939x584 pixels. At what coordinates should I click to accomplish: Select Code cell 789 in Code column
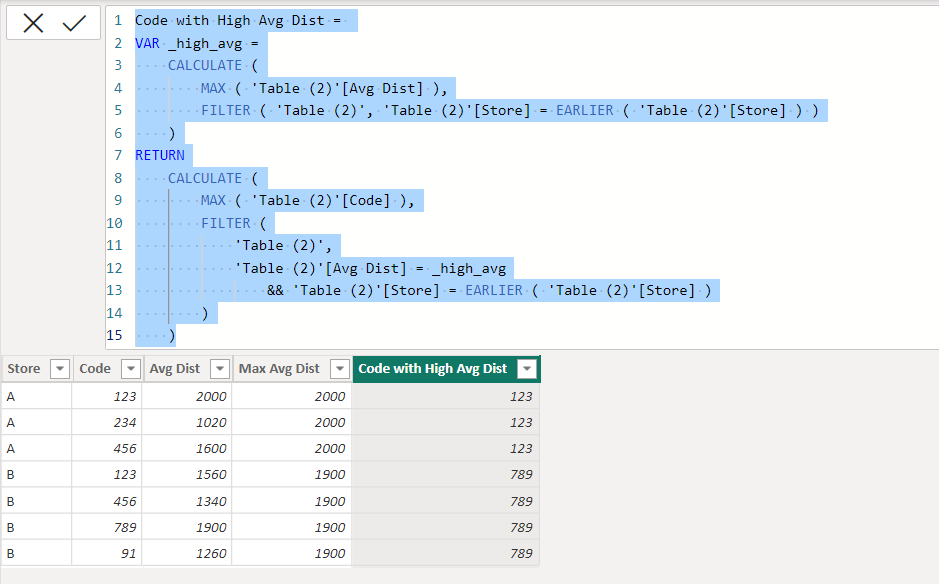107,527
